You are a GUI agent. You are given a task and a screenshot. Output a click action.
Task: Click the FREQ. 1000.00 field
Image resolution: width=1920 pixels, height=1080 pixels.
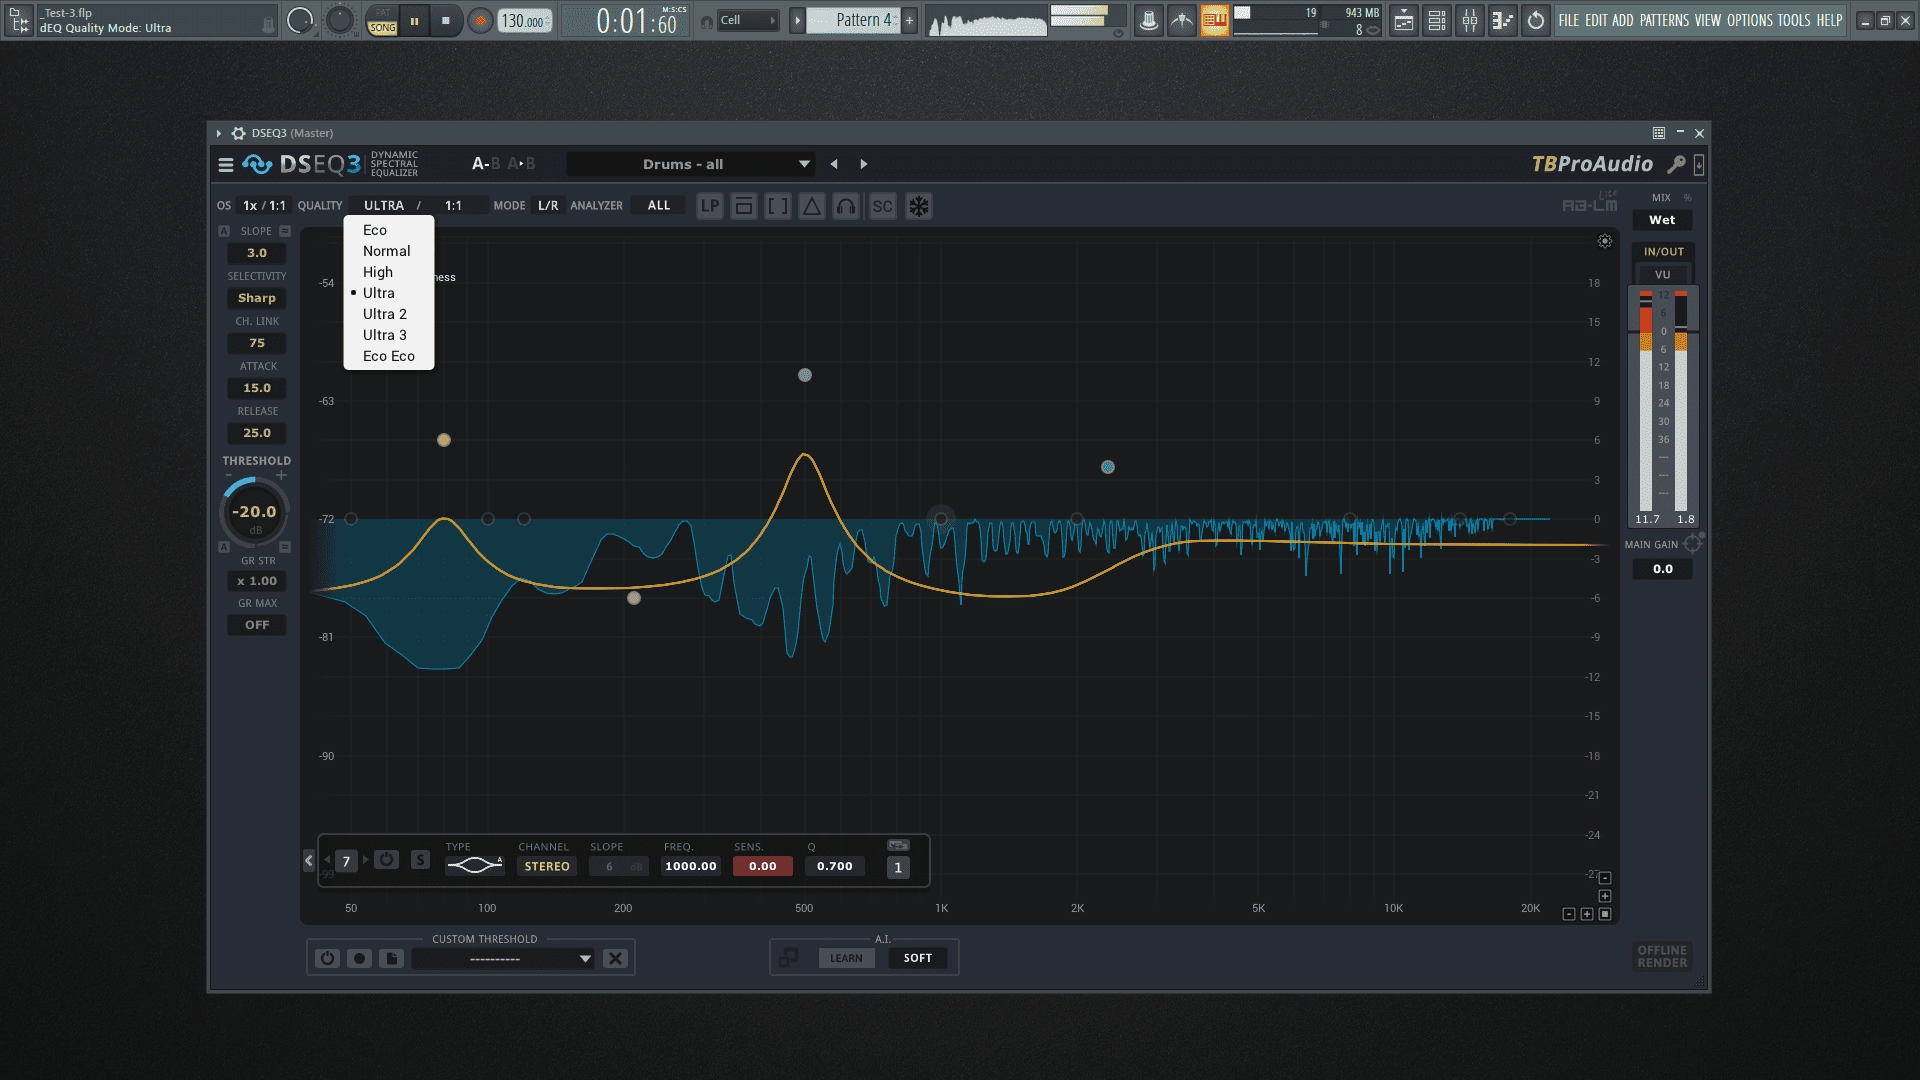pyautogui.click(x=691, y=866)
